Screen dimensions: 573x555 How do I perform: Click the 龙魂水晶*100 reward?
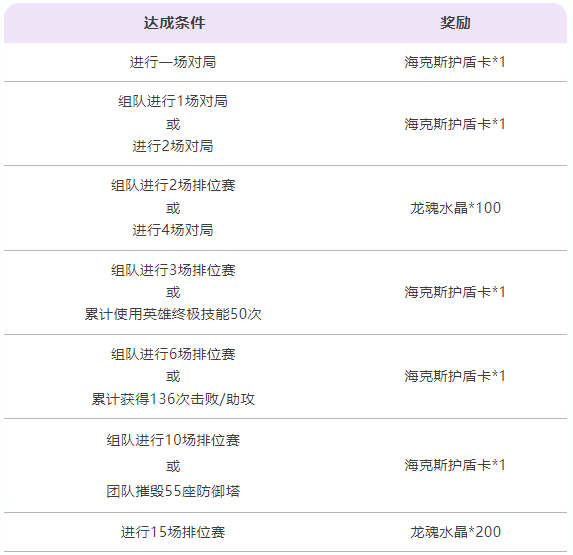pos(455,208)
